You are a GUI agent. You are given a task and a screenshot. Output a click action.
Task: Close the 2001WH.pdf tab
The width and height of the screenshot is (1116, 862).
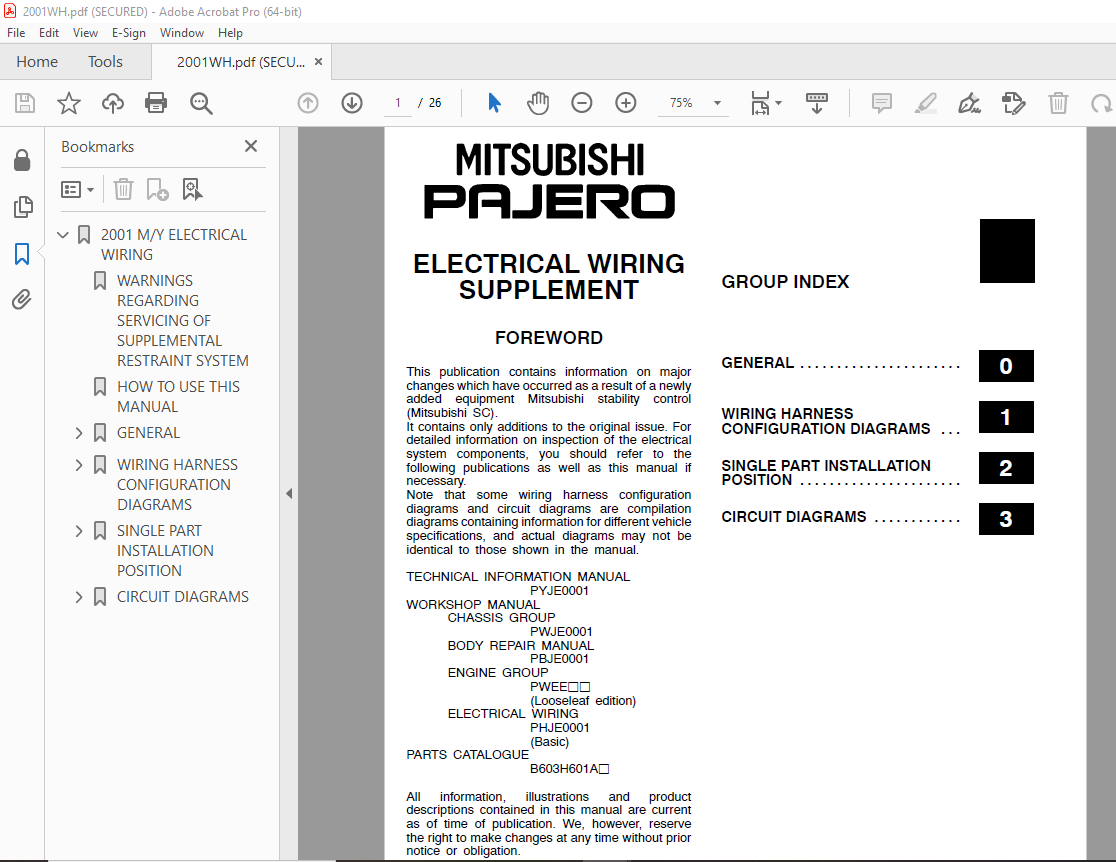coord(318,62)
